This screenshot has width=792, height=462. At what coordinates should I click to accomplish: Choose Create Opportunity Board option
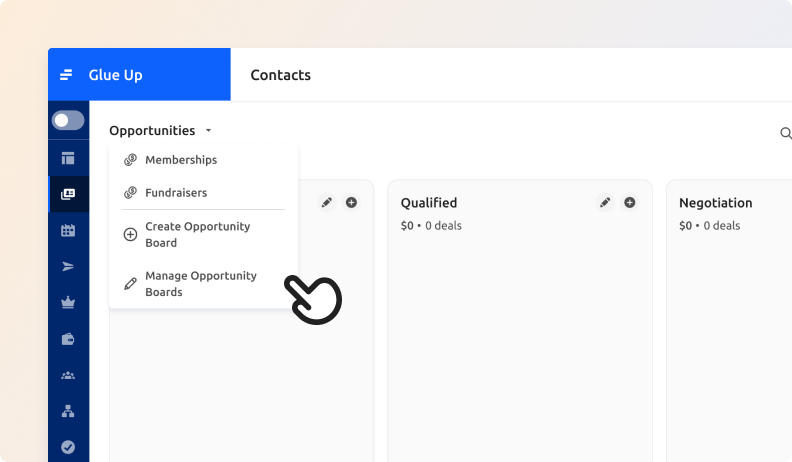(x=197, y=234)
